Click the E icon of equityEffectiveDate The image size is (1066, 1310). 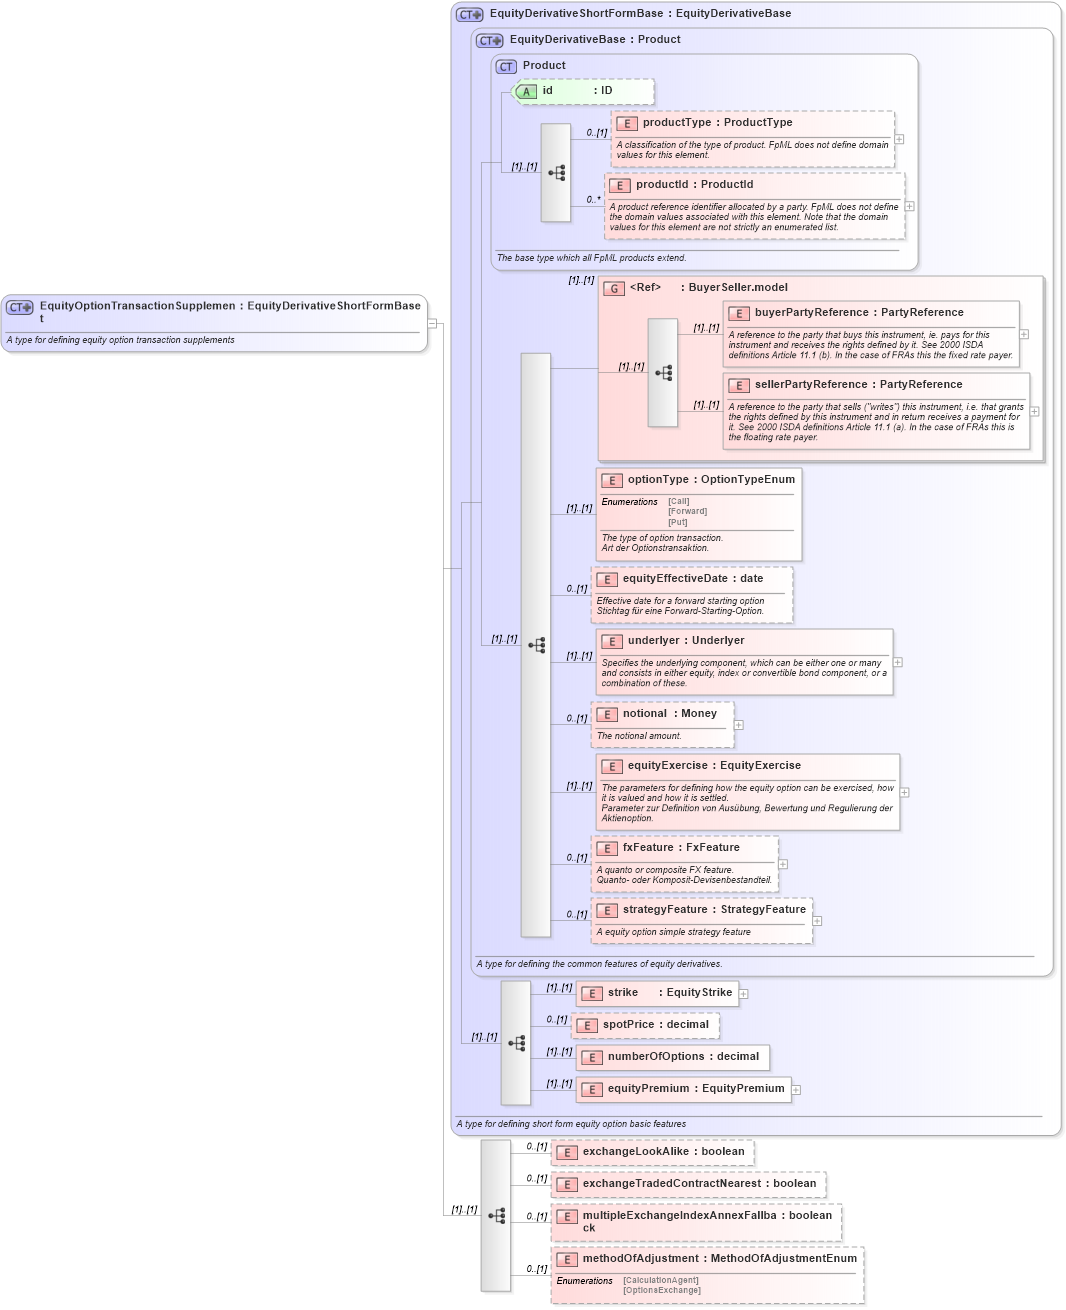[x=607, y=580]
